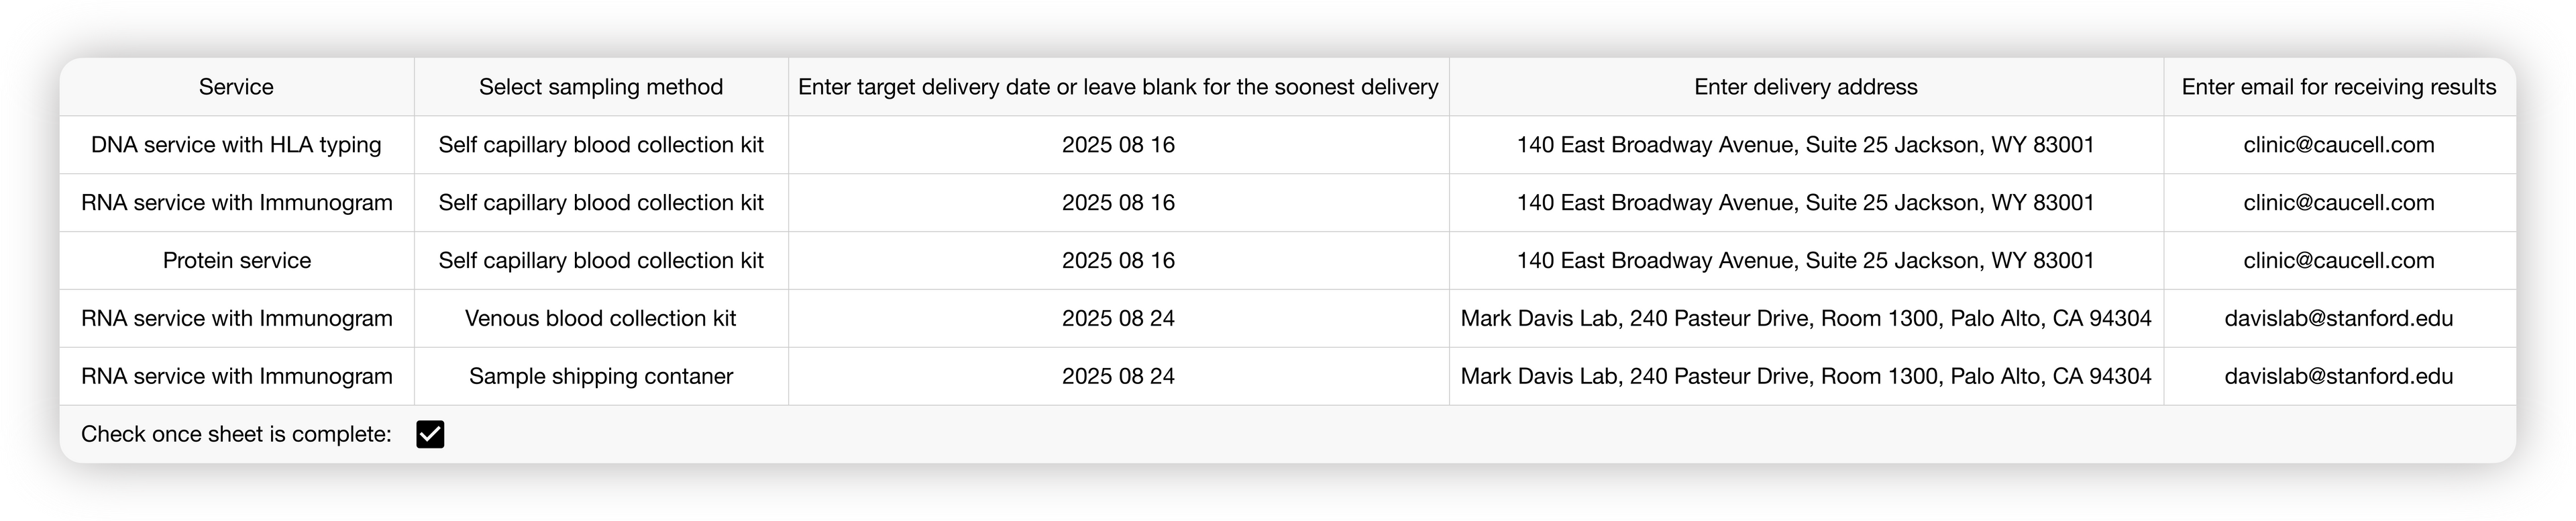
Task: Click the delivery date in DNA service row
Action: tap(1118, 145)
